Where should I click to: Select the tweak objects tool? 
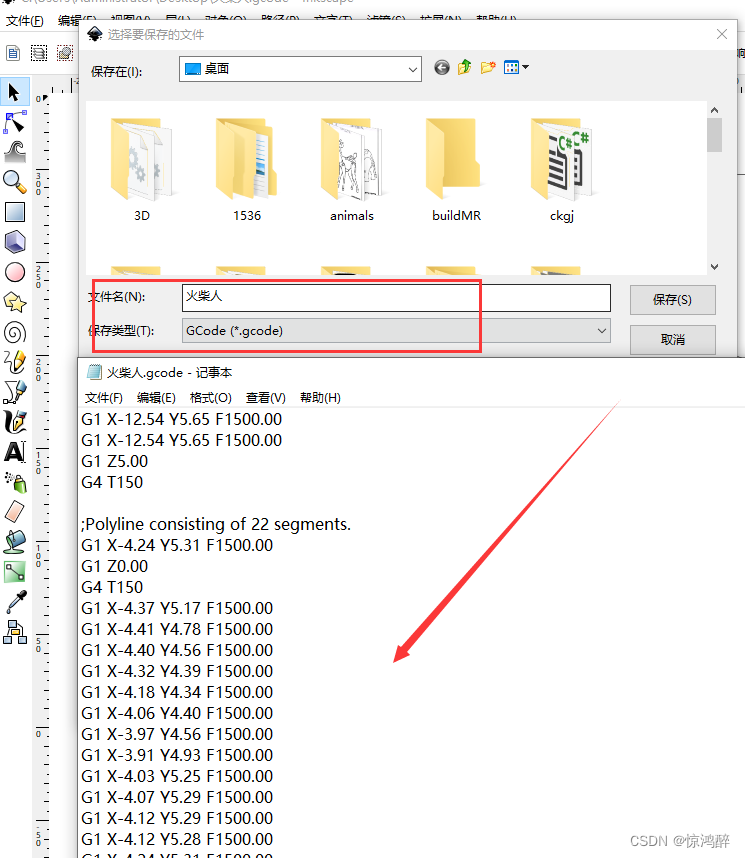15,152
